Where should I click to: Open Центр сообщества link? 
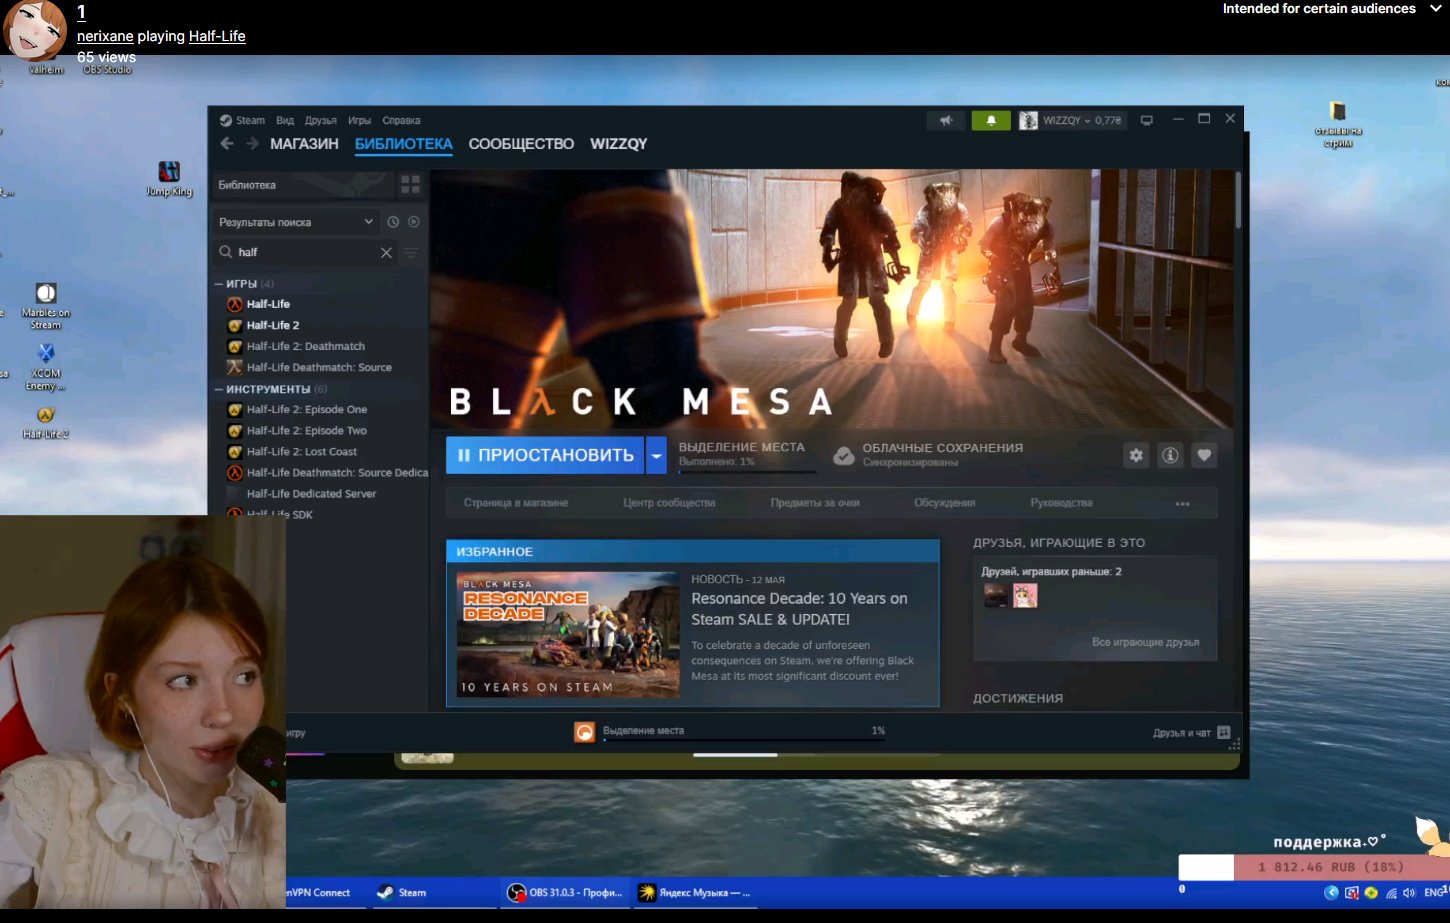pyautogui.click(x=669, y=503)
